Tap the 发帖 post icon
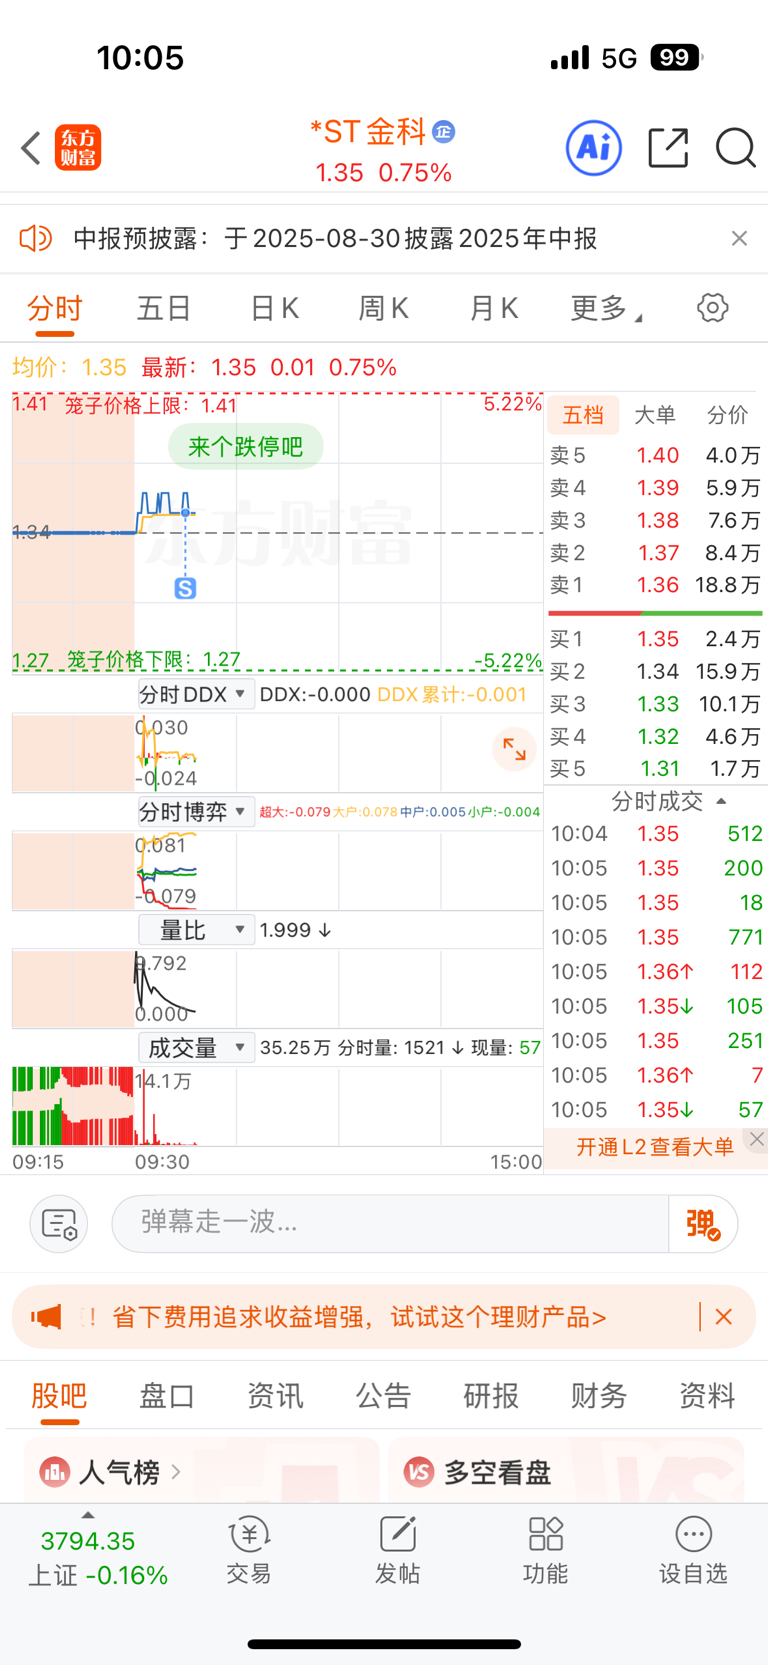The width and height of the screenshot is (769, 1665). tap(397, 1550)
